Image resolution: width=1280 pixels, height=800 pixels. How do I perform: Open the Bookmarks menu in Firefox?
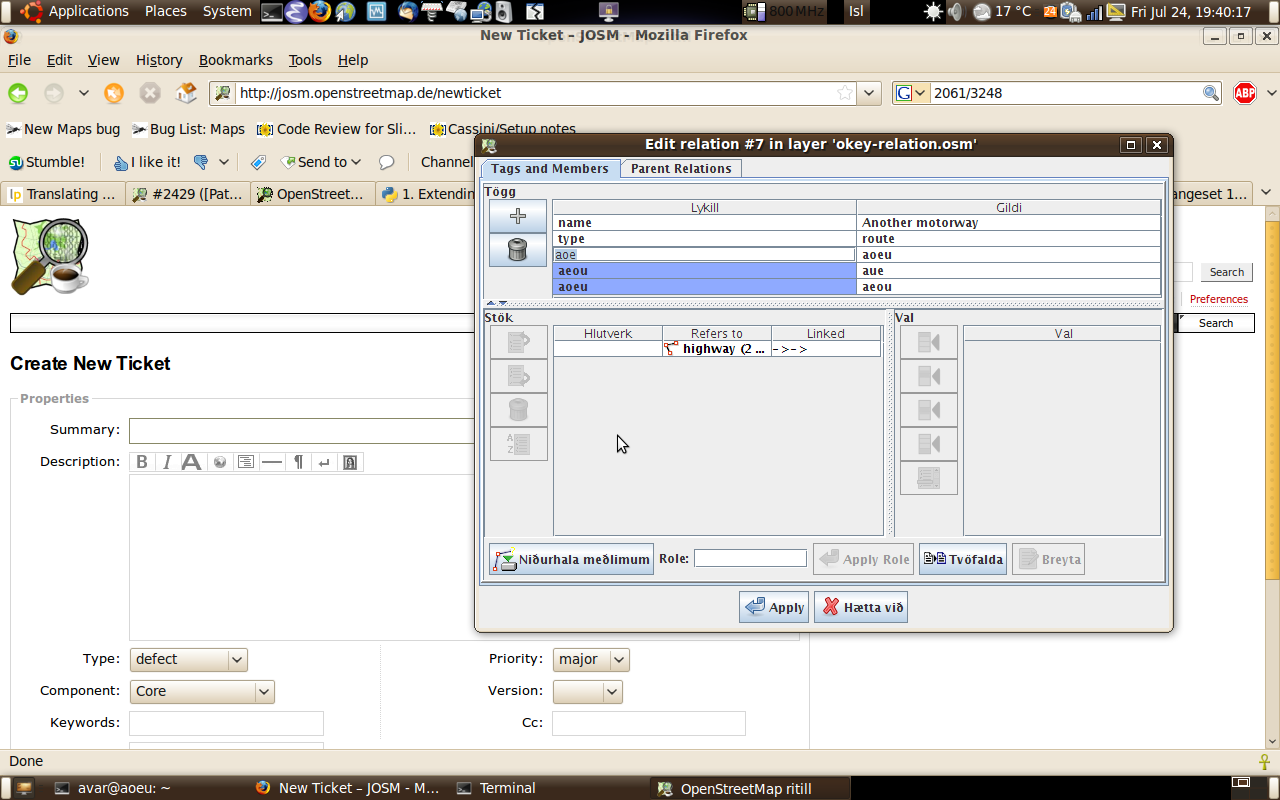tap(235, 60)
